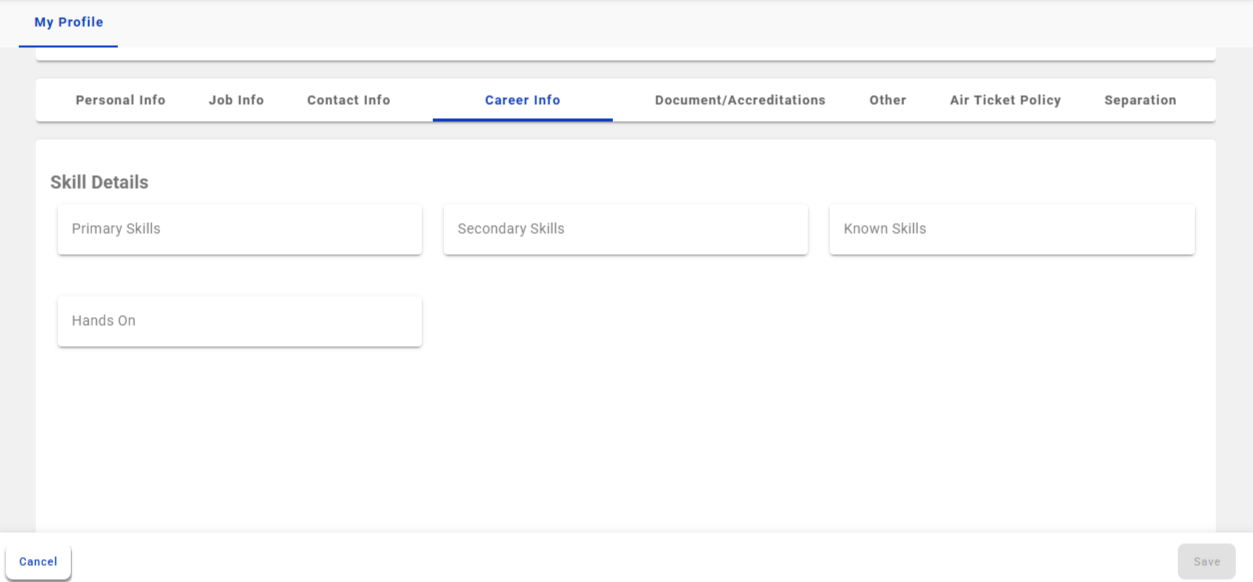Switch to the Other tab
This screenshot has height=582, width=1253.
click(x=887, y=100)
